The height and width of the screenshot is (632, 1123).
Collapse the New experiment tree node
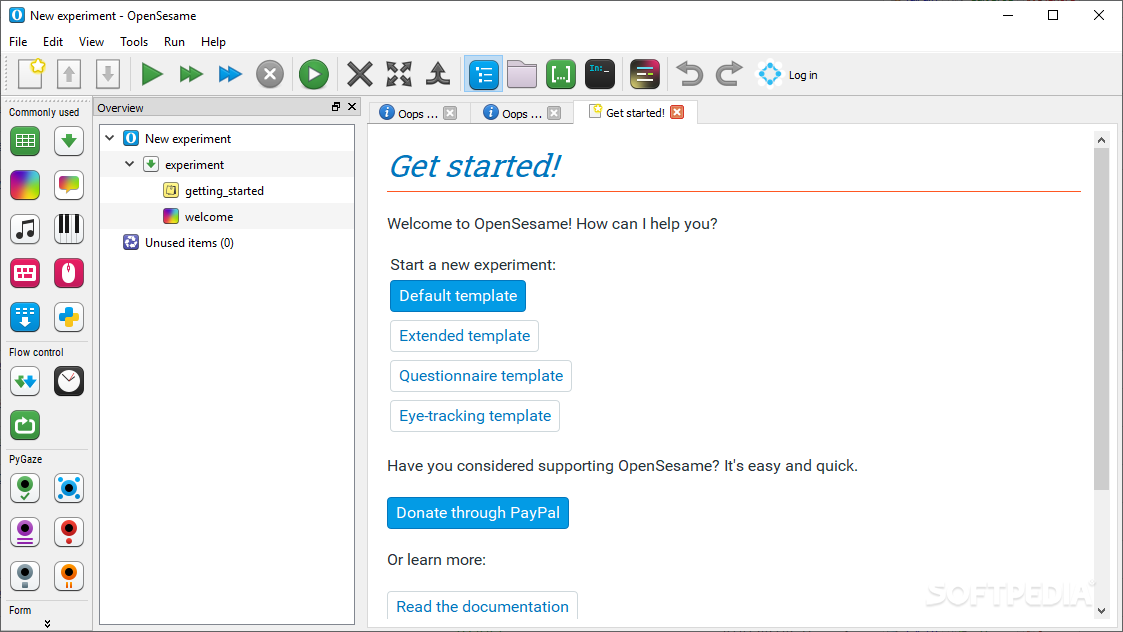point(110,138)
